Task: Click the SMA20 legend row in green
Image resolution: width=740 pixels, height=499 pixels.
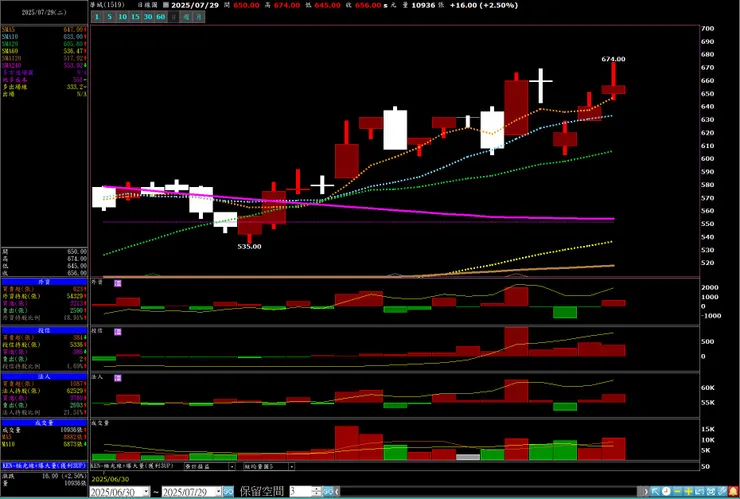Action: pos(44,44)
